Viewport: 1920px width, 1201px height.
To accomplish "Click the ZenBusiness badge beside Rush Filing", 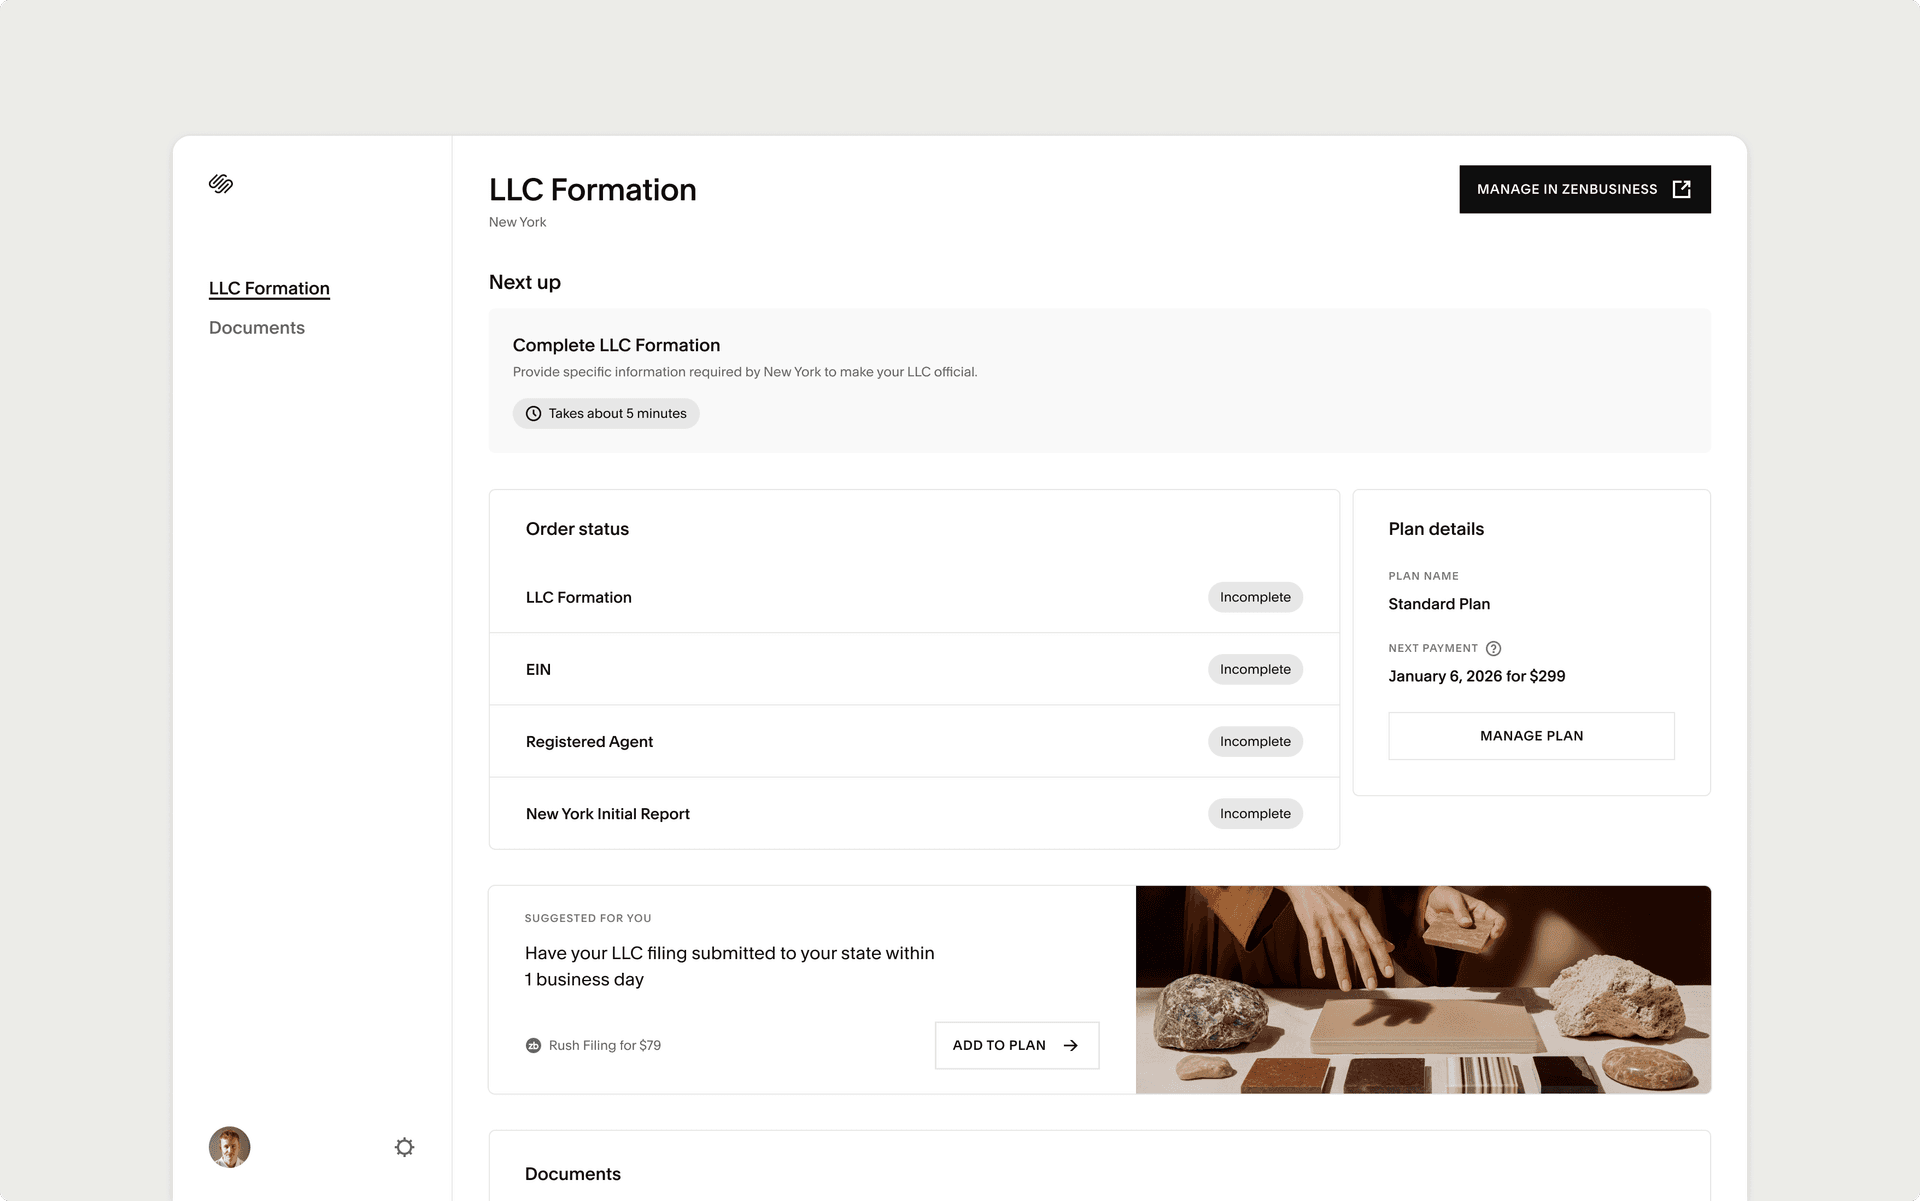I will [x=533, y=1045].
